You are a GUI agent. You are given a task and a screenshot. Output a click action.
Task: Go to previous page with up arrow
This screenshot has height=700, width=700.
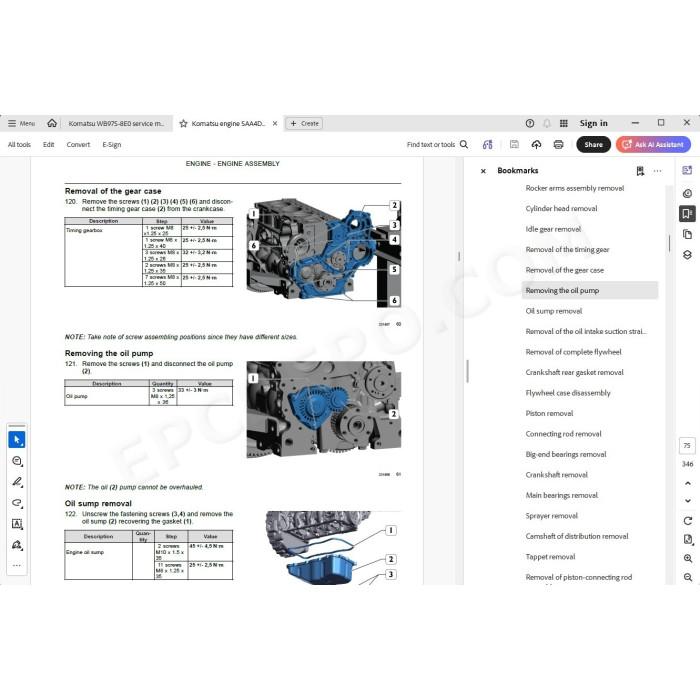tap(688, 483)
